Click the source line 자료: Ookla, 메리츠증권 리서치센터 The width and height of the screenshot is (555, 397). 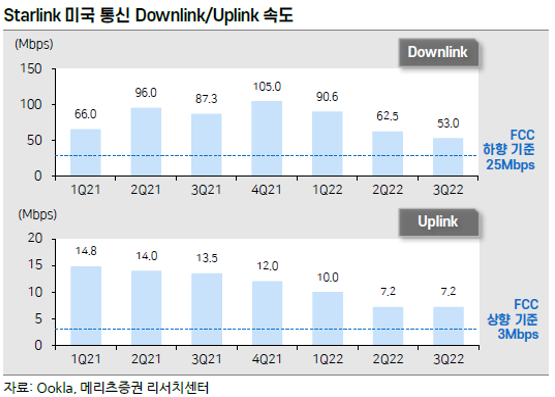coord(106,388)
